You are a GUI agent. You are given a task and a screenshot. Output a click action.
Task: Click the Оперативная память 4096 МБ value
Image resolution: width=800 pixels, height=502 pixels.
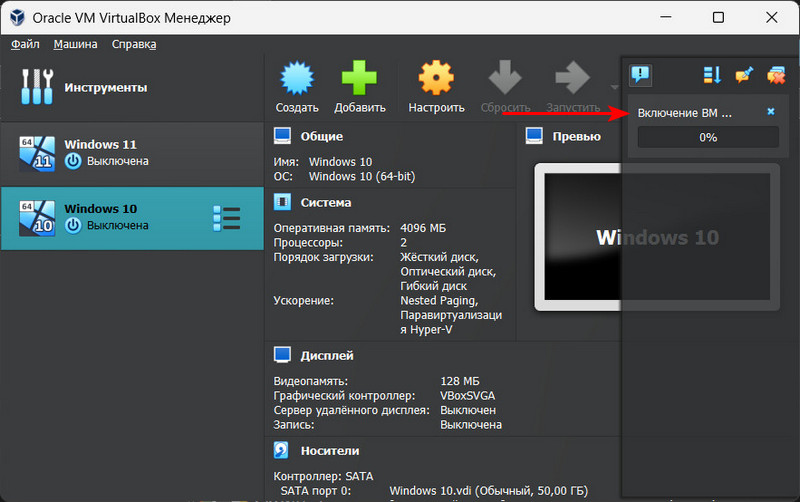pyautogui.click(x=423, y=228)
